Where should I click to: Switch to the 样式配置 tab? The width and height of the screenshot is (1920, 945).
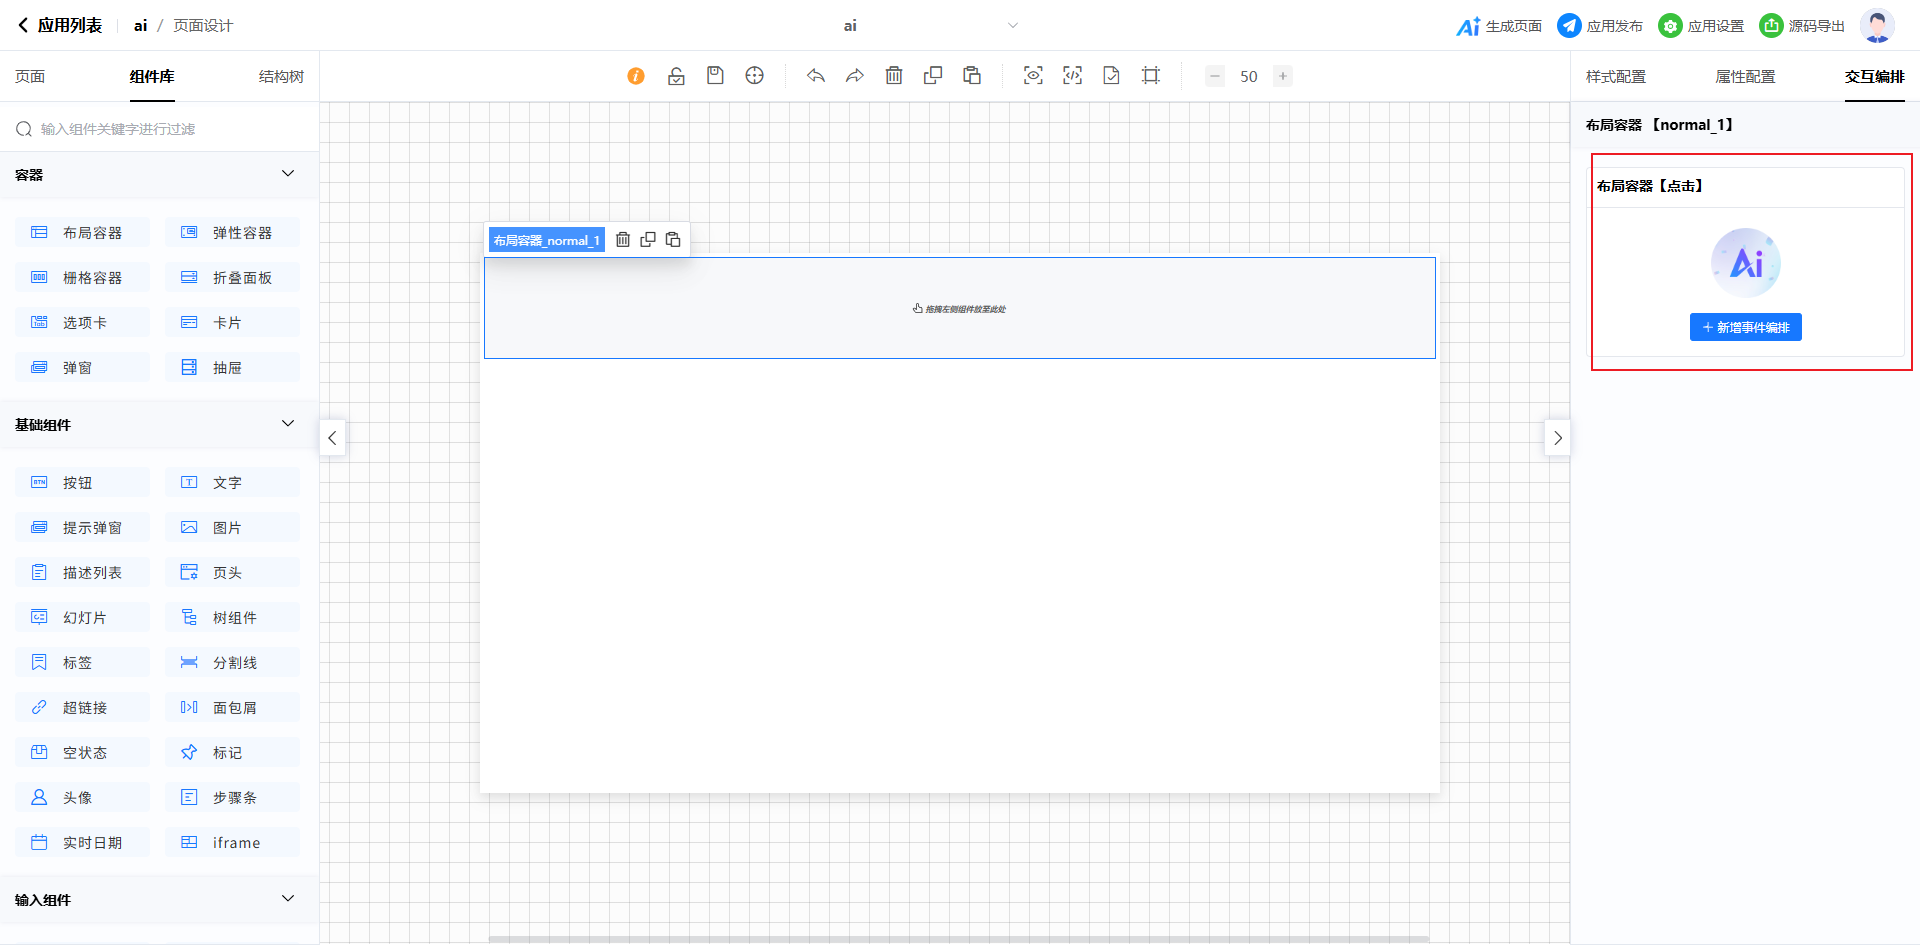click(x=1616, y=77)
